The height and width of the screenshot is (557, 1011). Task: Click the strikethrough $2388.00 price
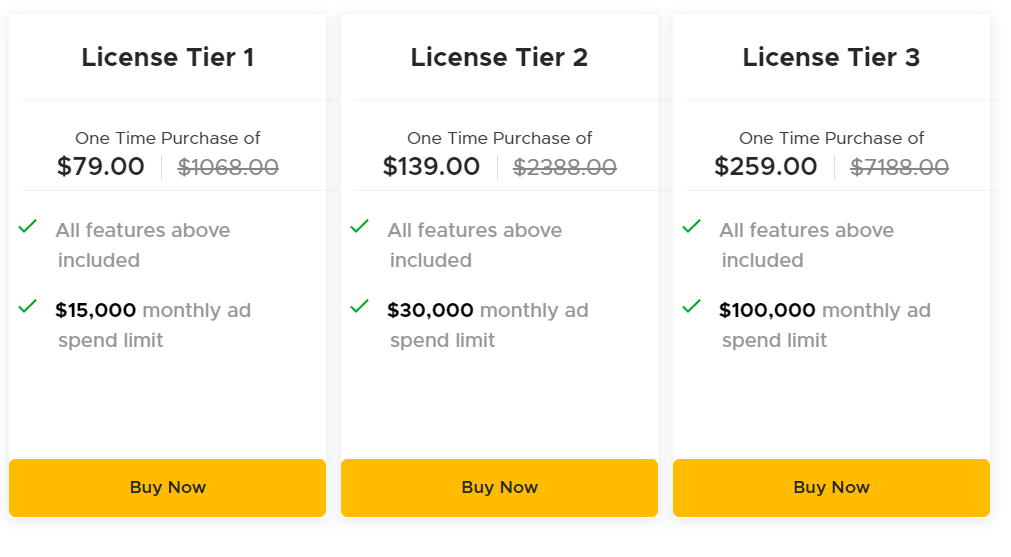565,168
